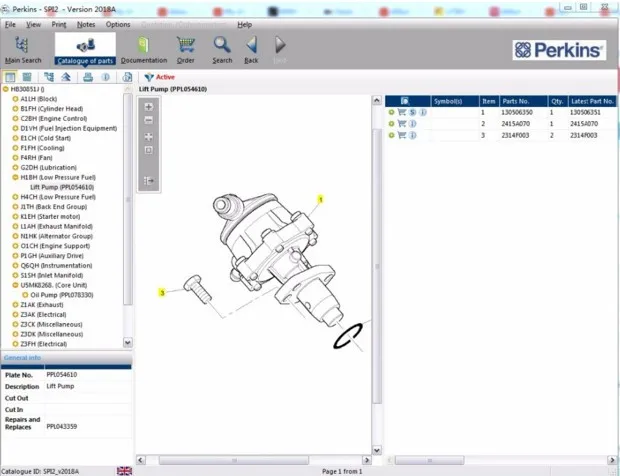Expand D1VH (Fuel Injection Equipment) node
The width and height of the screenshot is (620, 476).
(15, 128)
